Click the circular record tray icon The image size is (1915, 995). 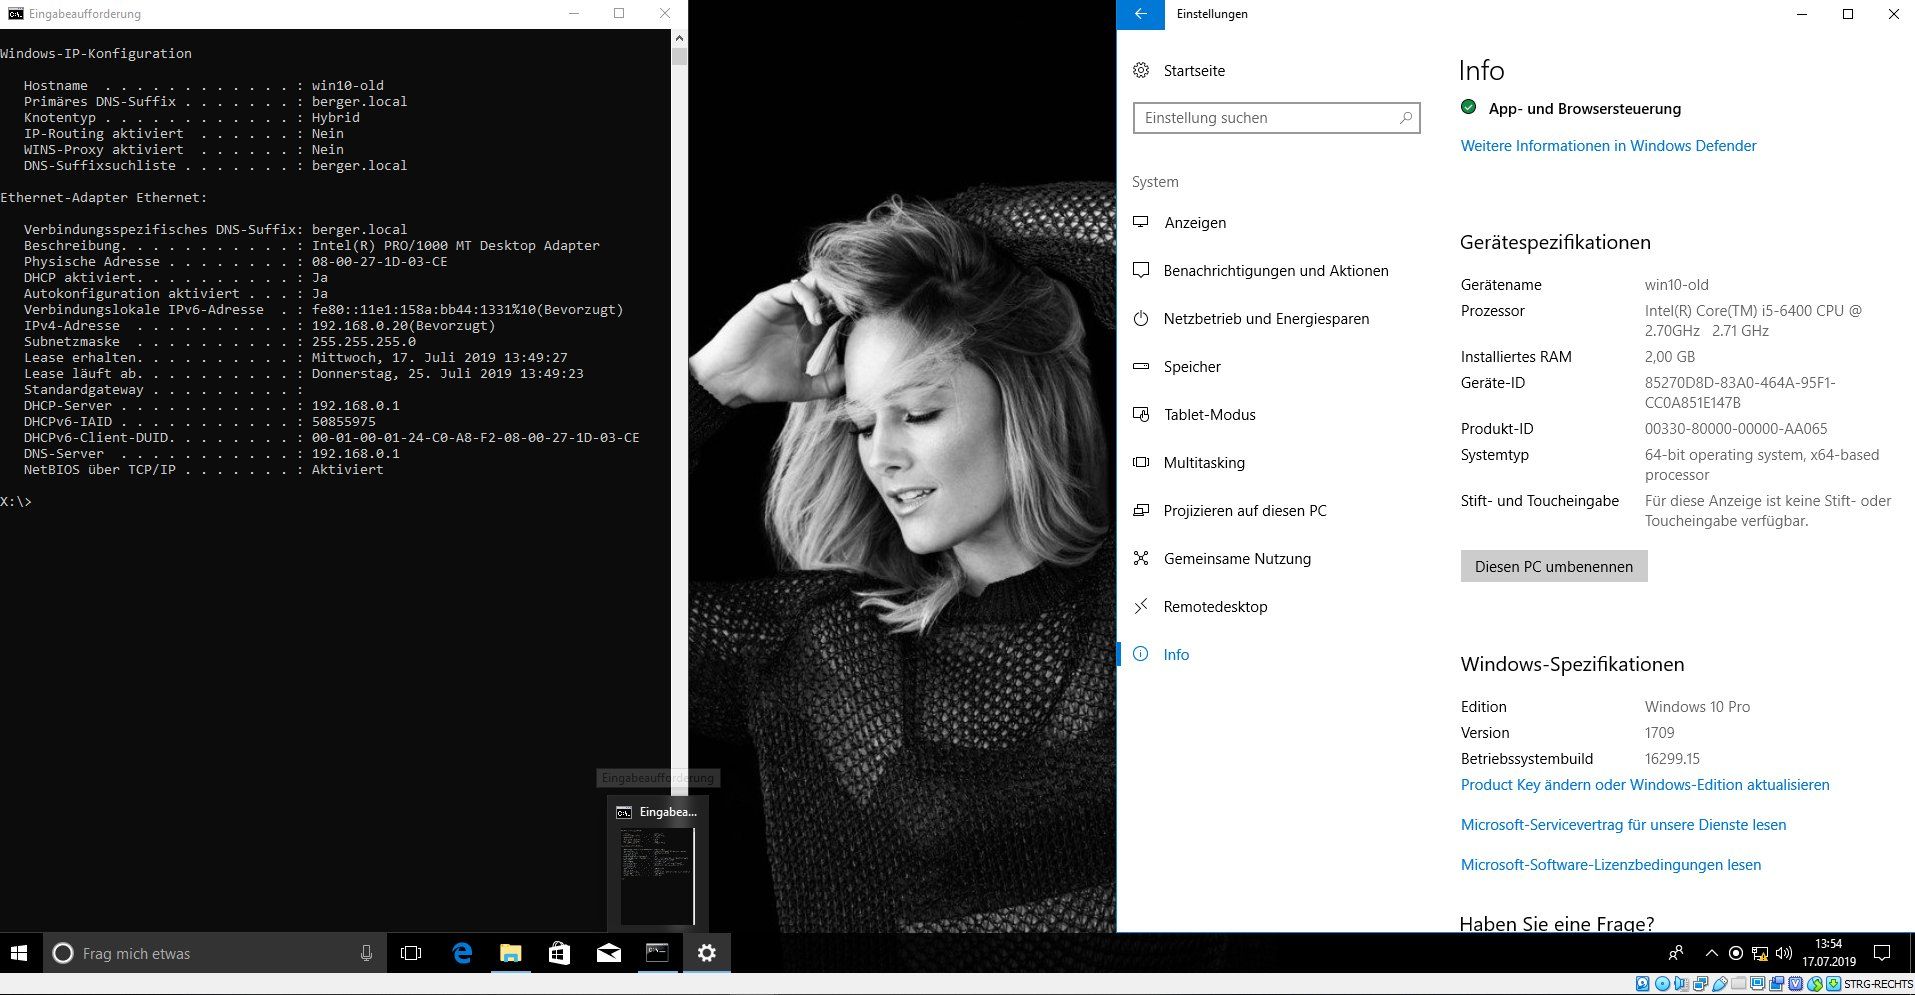click(1736, 953)
